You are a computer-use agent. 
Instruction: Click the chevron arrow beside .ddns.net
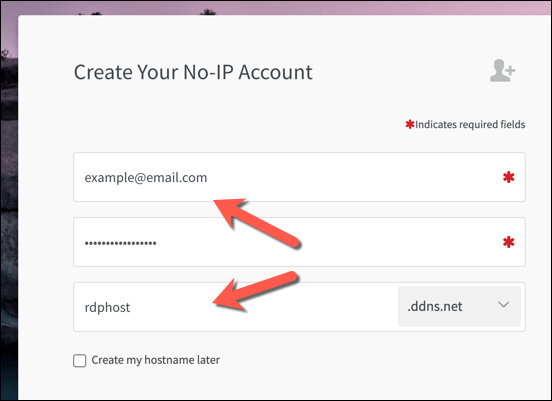pyautogui.click(x=504, y=305)
